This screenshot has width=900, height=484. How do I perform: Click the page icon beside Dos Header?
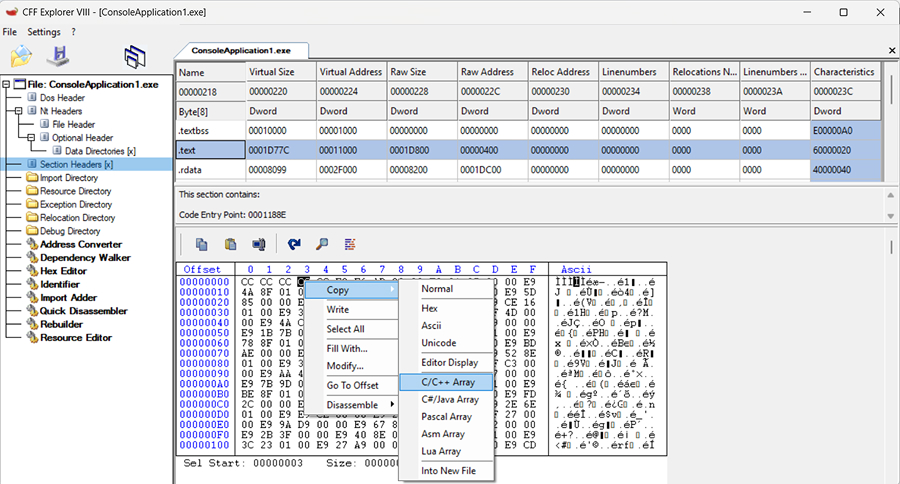32,98
